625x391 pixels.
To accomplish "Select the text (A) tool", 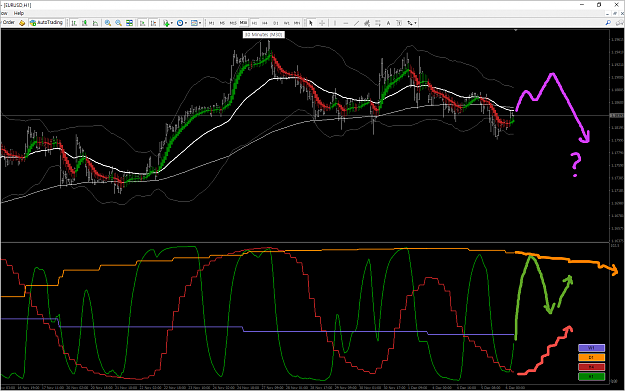I will coord(388,23).
